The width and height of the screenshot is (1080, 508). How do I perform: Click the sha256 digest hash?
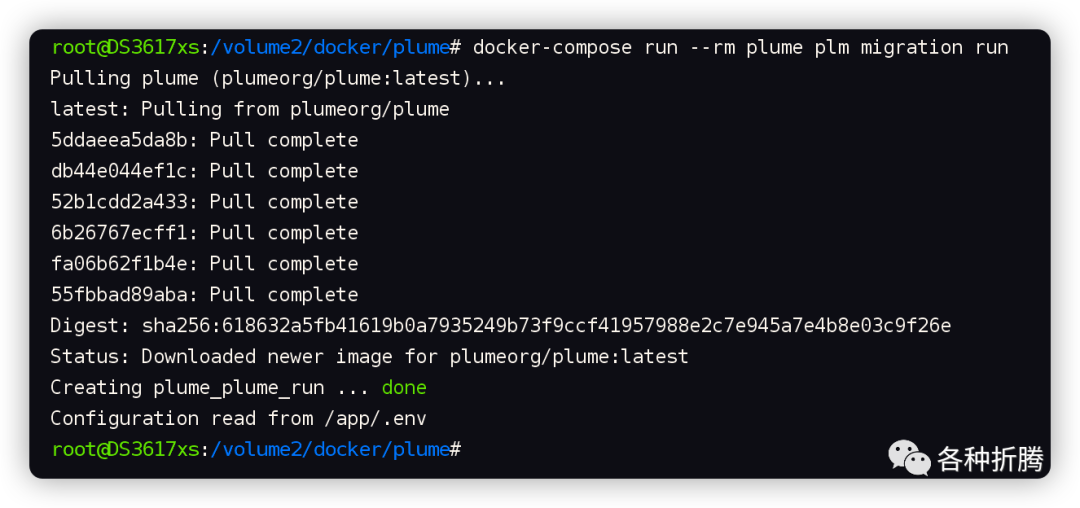(546, 326)
